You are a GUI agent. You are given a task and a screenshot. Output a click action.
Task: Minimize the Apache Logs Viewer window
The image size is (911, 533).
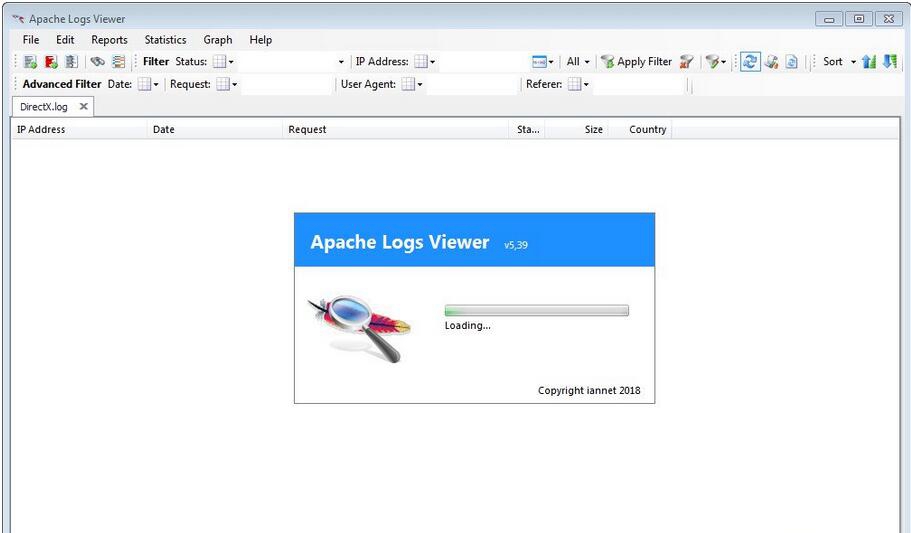(829, 19)
